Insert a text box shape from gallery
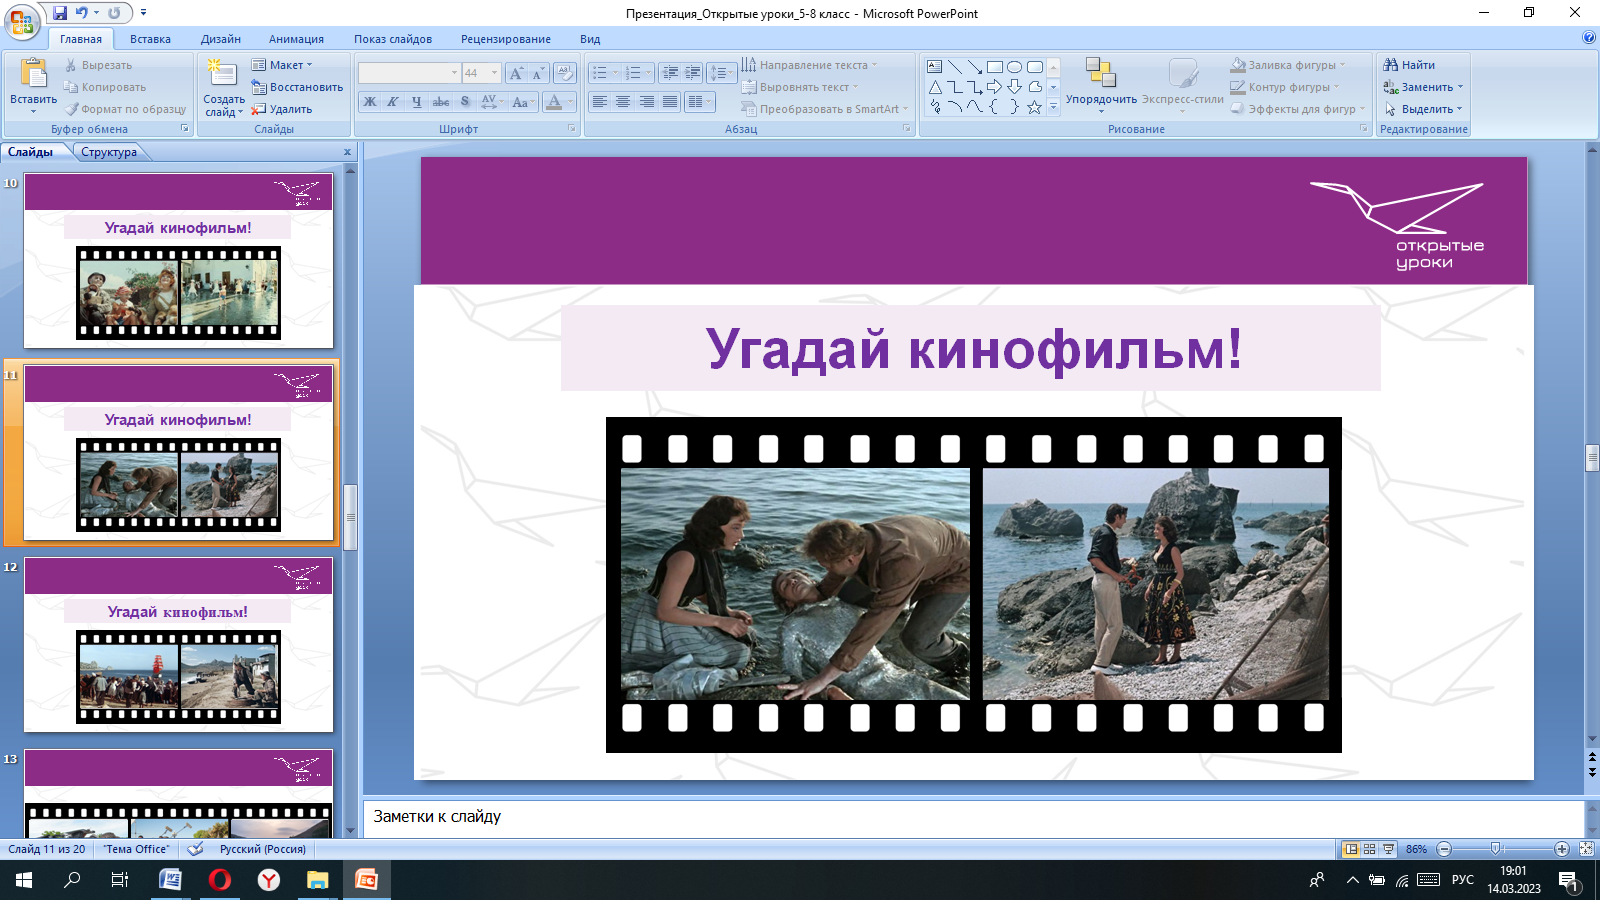Image resolution: width=1600 pixels, height=900 pixels. pos(934,67)
